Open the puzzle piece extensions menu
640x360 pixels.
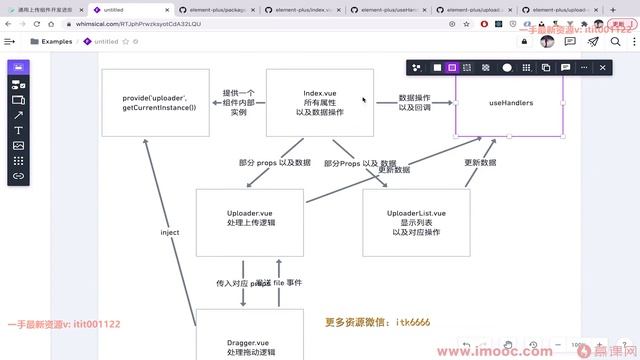point(584,24)
